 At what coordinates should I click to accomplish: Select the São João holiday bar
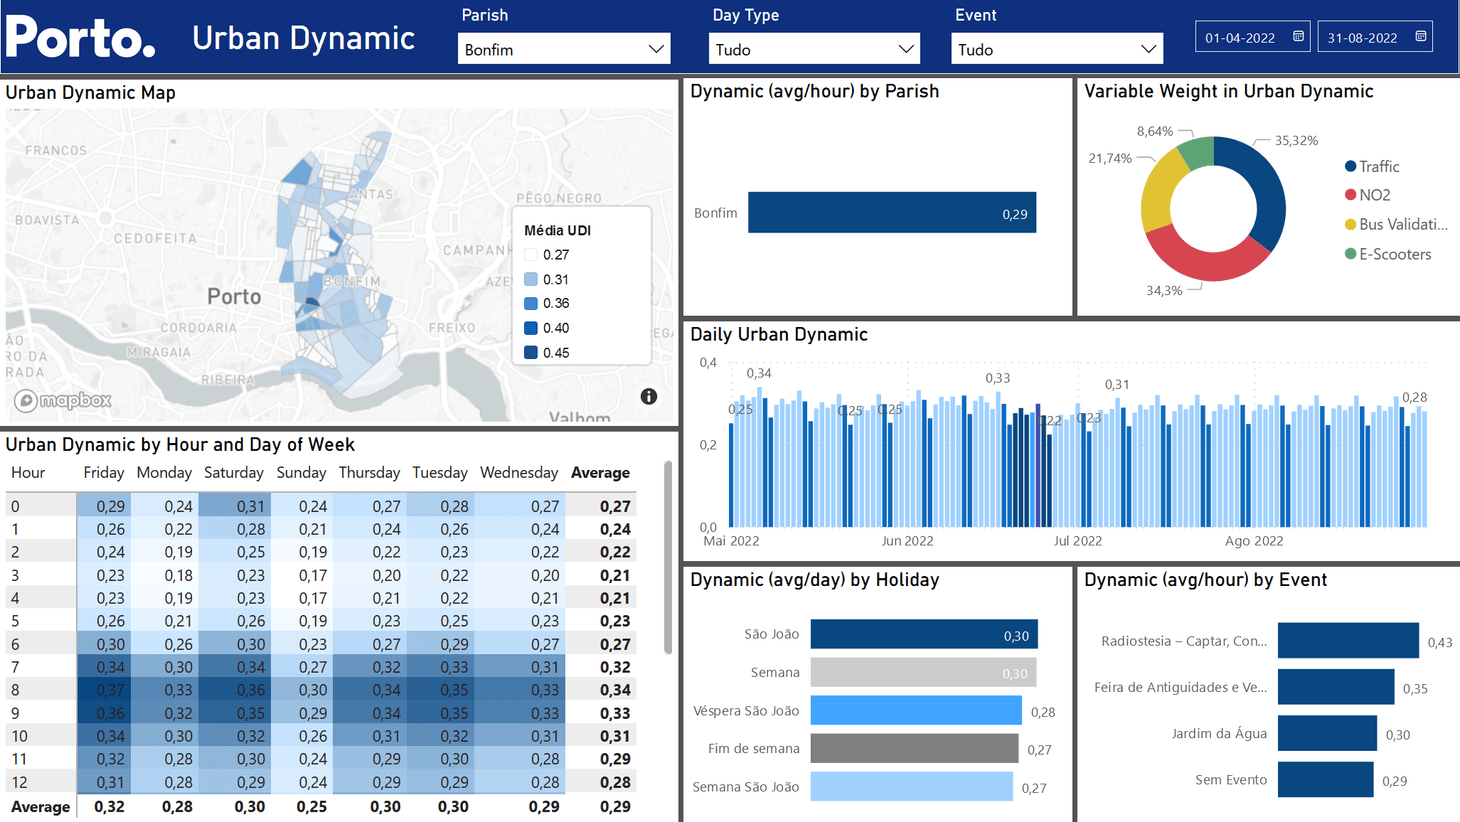pos(924,635)
